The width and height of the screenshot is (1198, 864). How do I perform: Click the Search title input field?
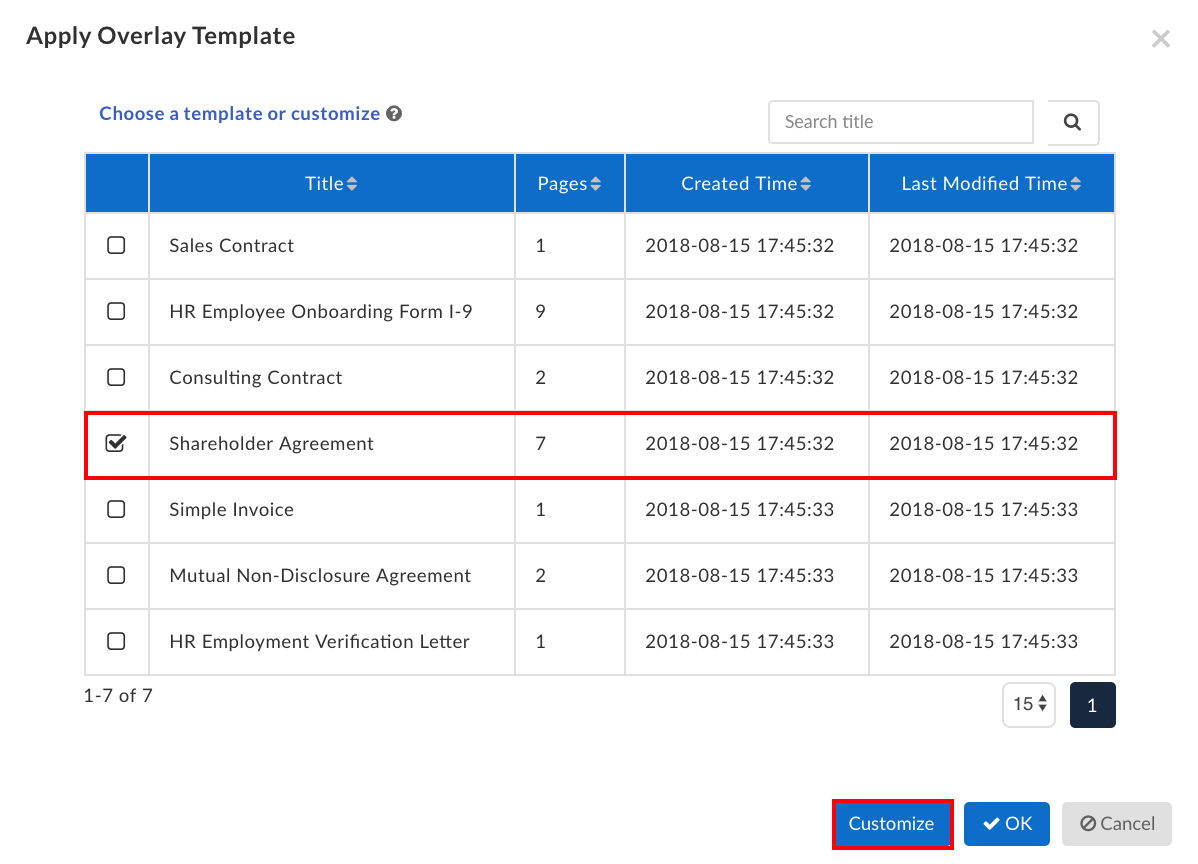901,122
